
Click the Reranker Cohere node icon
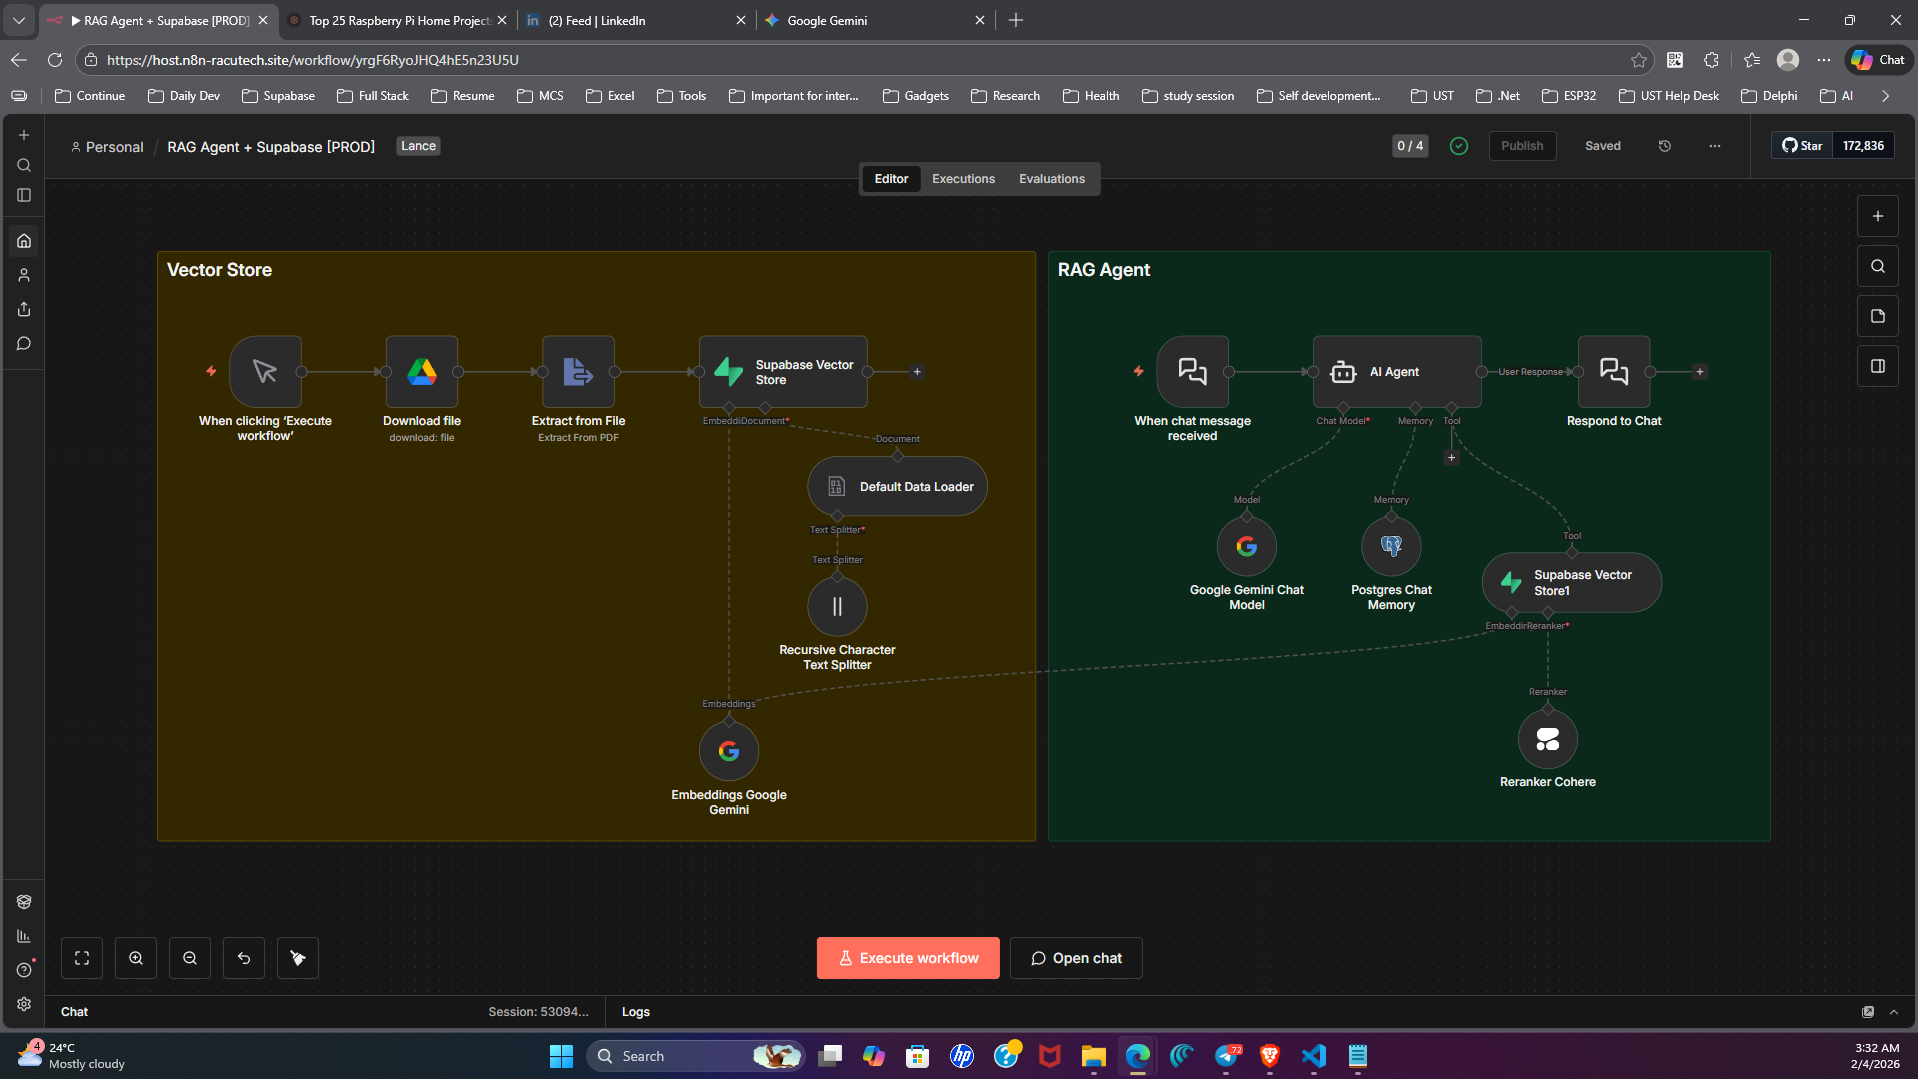(x=1547, y=740)
